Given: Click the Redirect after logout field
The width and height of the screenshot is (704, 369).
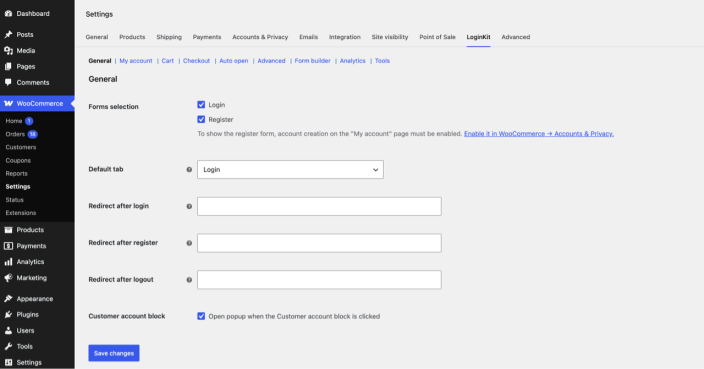Looking at the screenshot, I should click(x=319, y=280).
